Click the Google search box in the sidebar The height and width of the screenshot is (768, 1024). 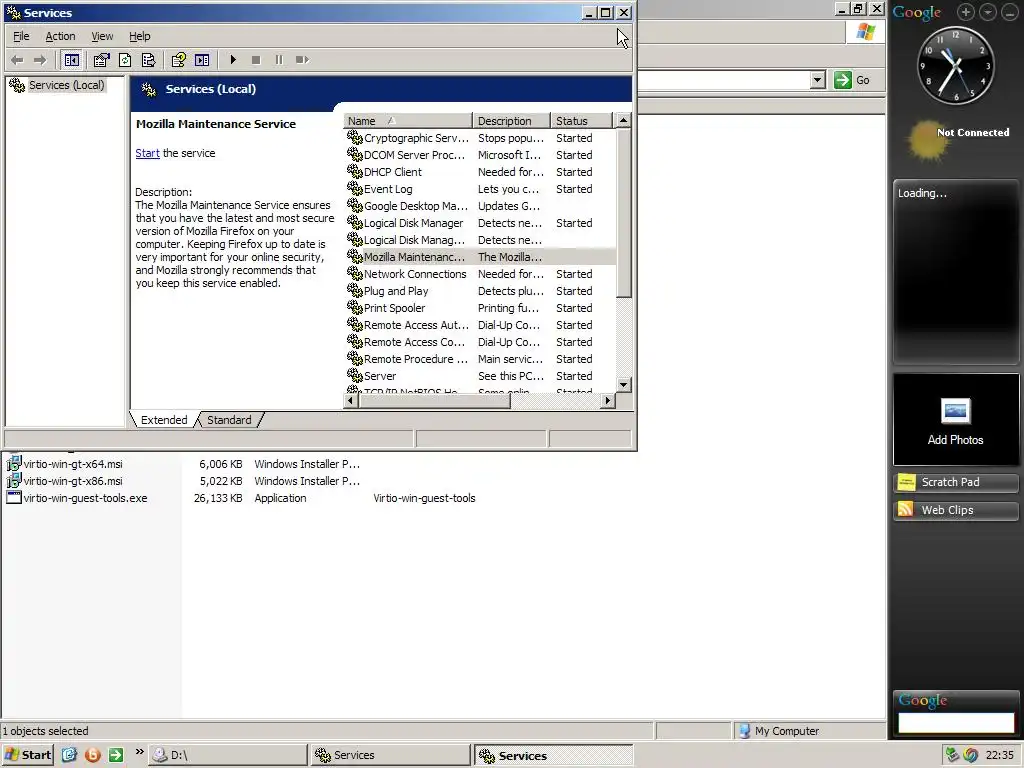tap(956, 722)
